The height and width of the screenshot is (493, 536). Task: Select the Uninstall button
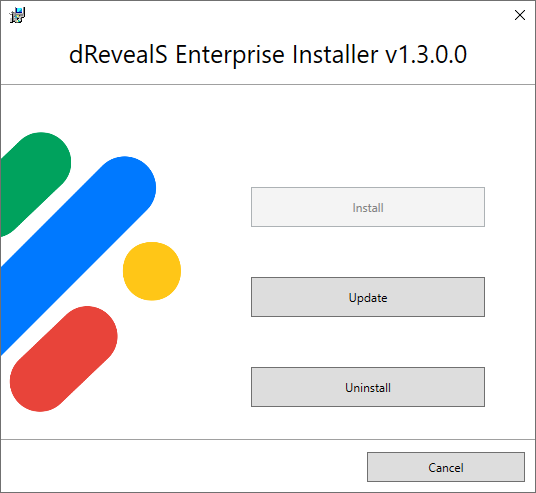tap(368, 387)
